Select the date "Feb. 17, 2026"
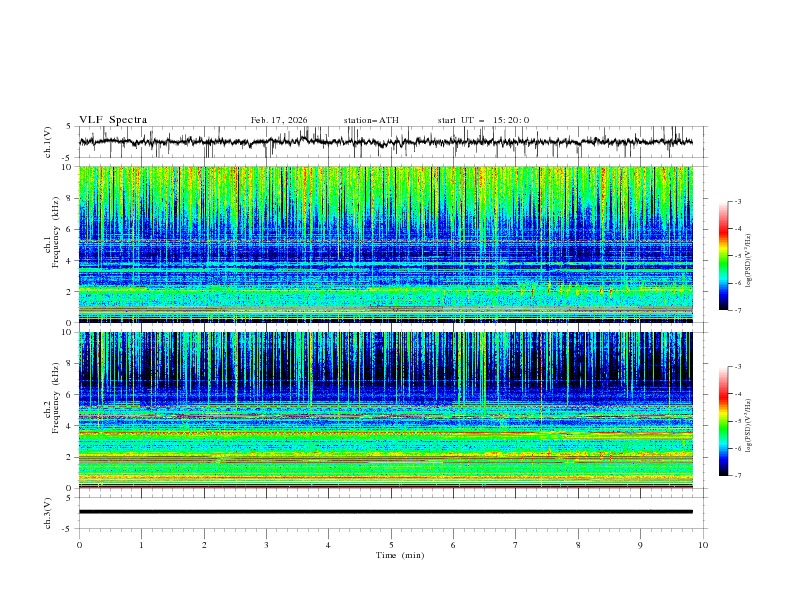The image size is (792, 612). 279,120
